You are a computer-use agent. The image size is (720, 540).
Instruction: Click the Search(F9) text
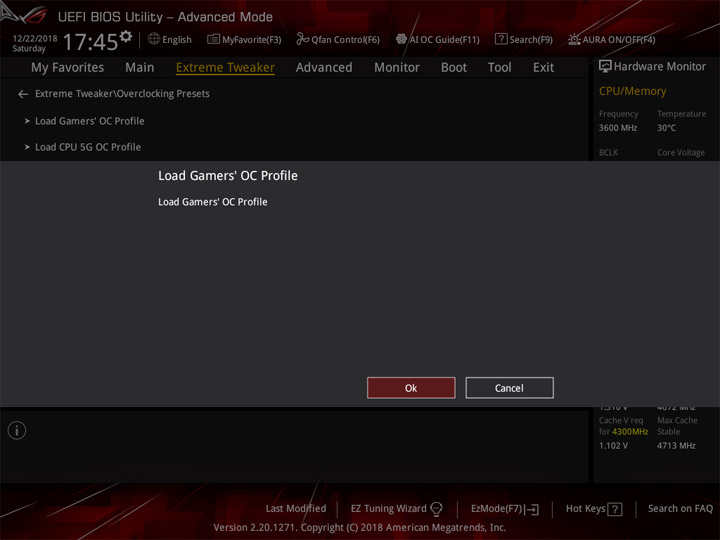click(x=531, y=40)
